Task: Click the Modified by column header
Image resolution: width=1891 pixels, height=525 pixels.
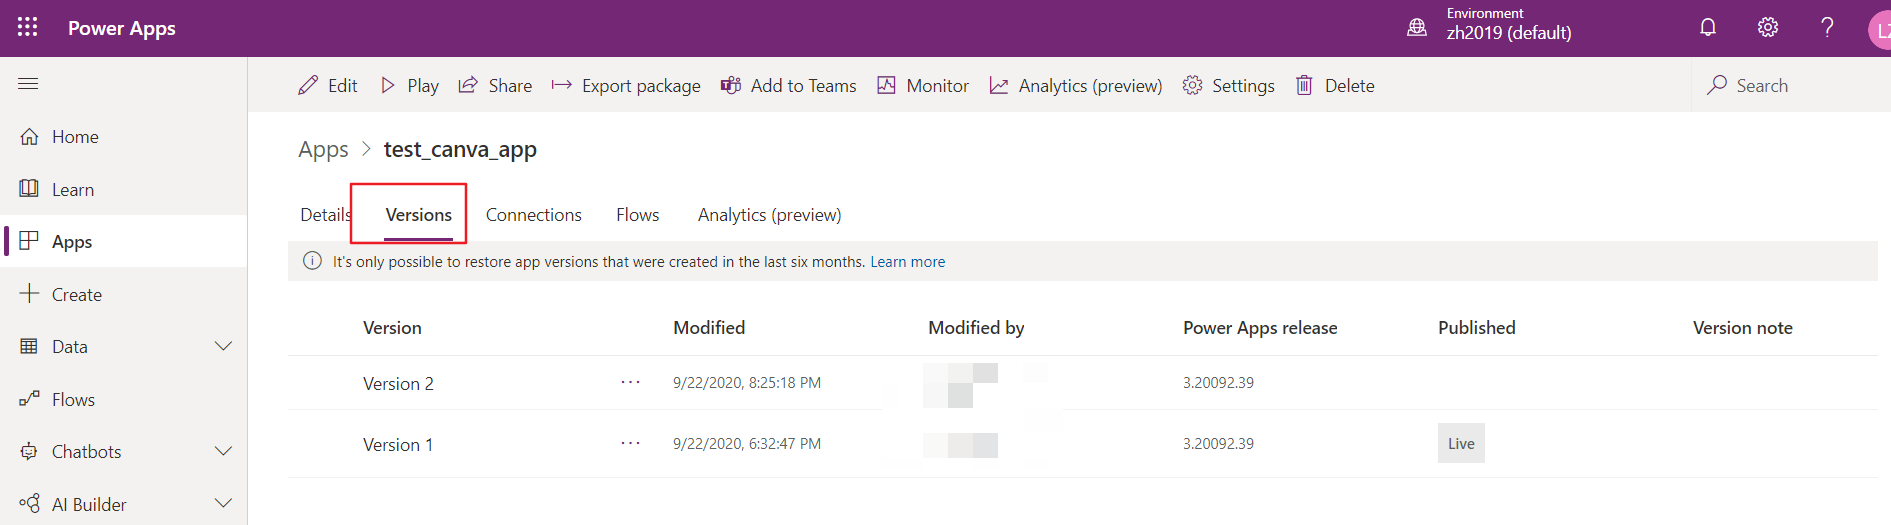Action: [976, 328]
